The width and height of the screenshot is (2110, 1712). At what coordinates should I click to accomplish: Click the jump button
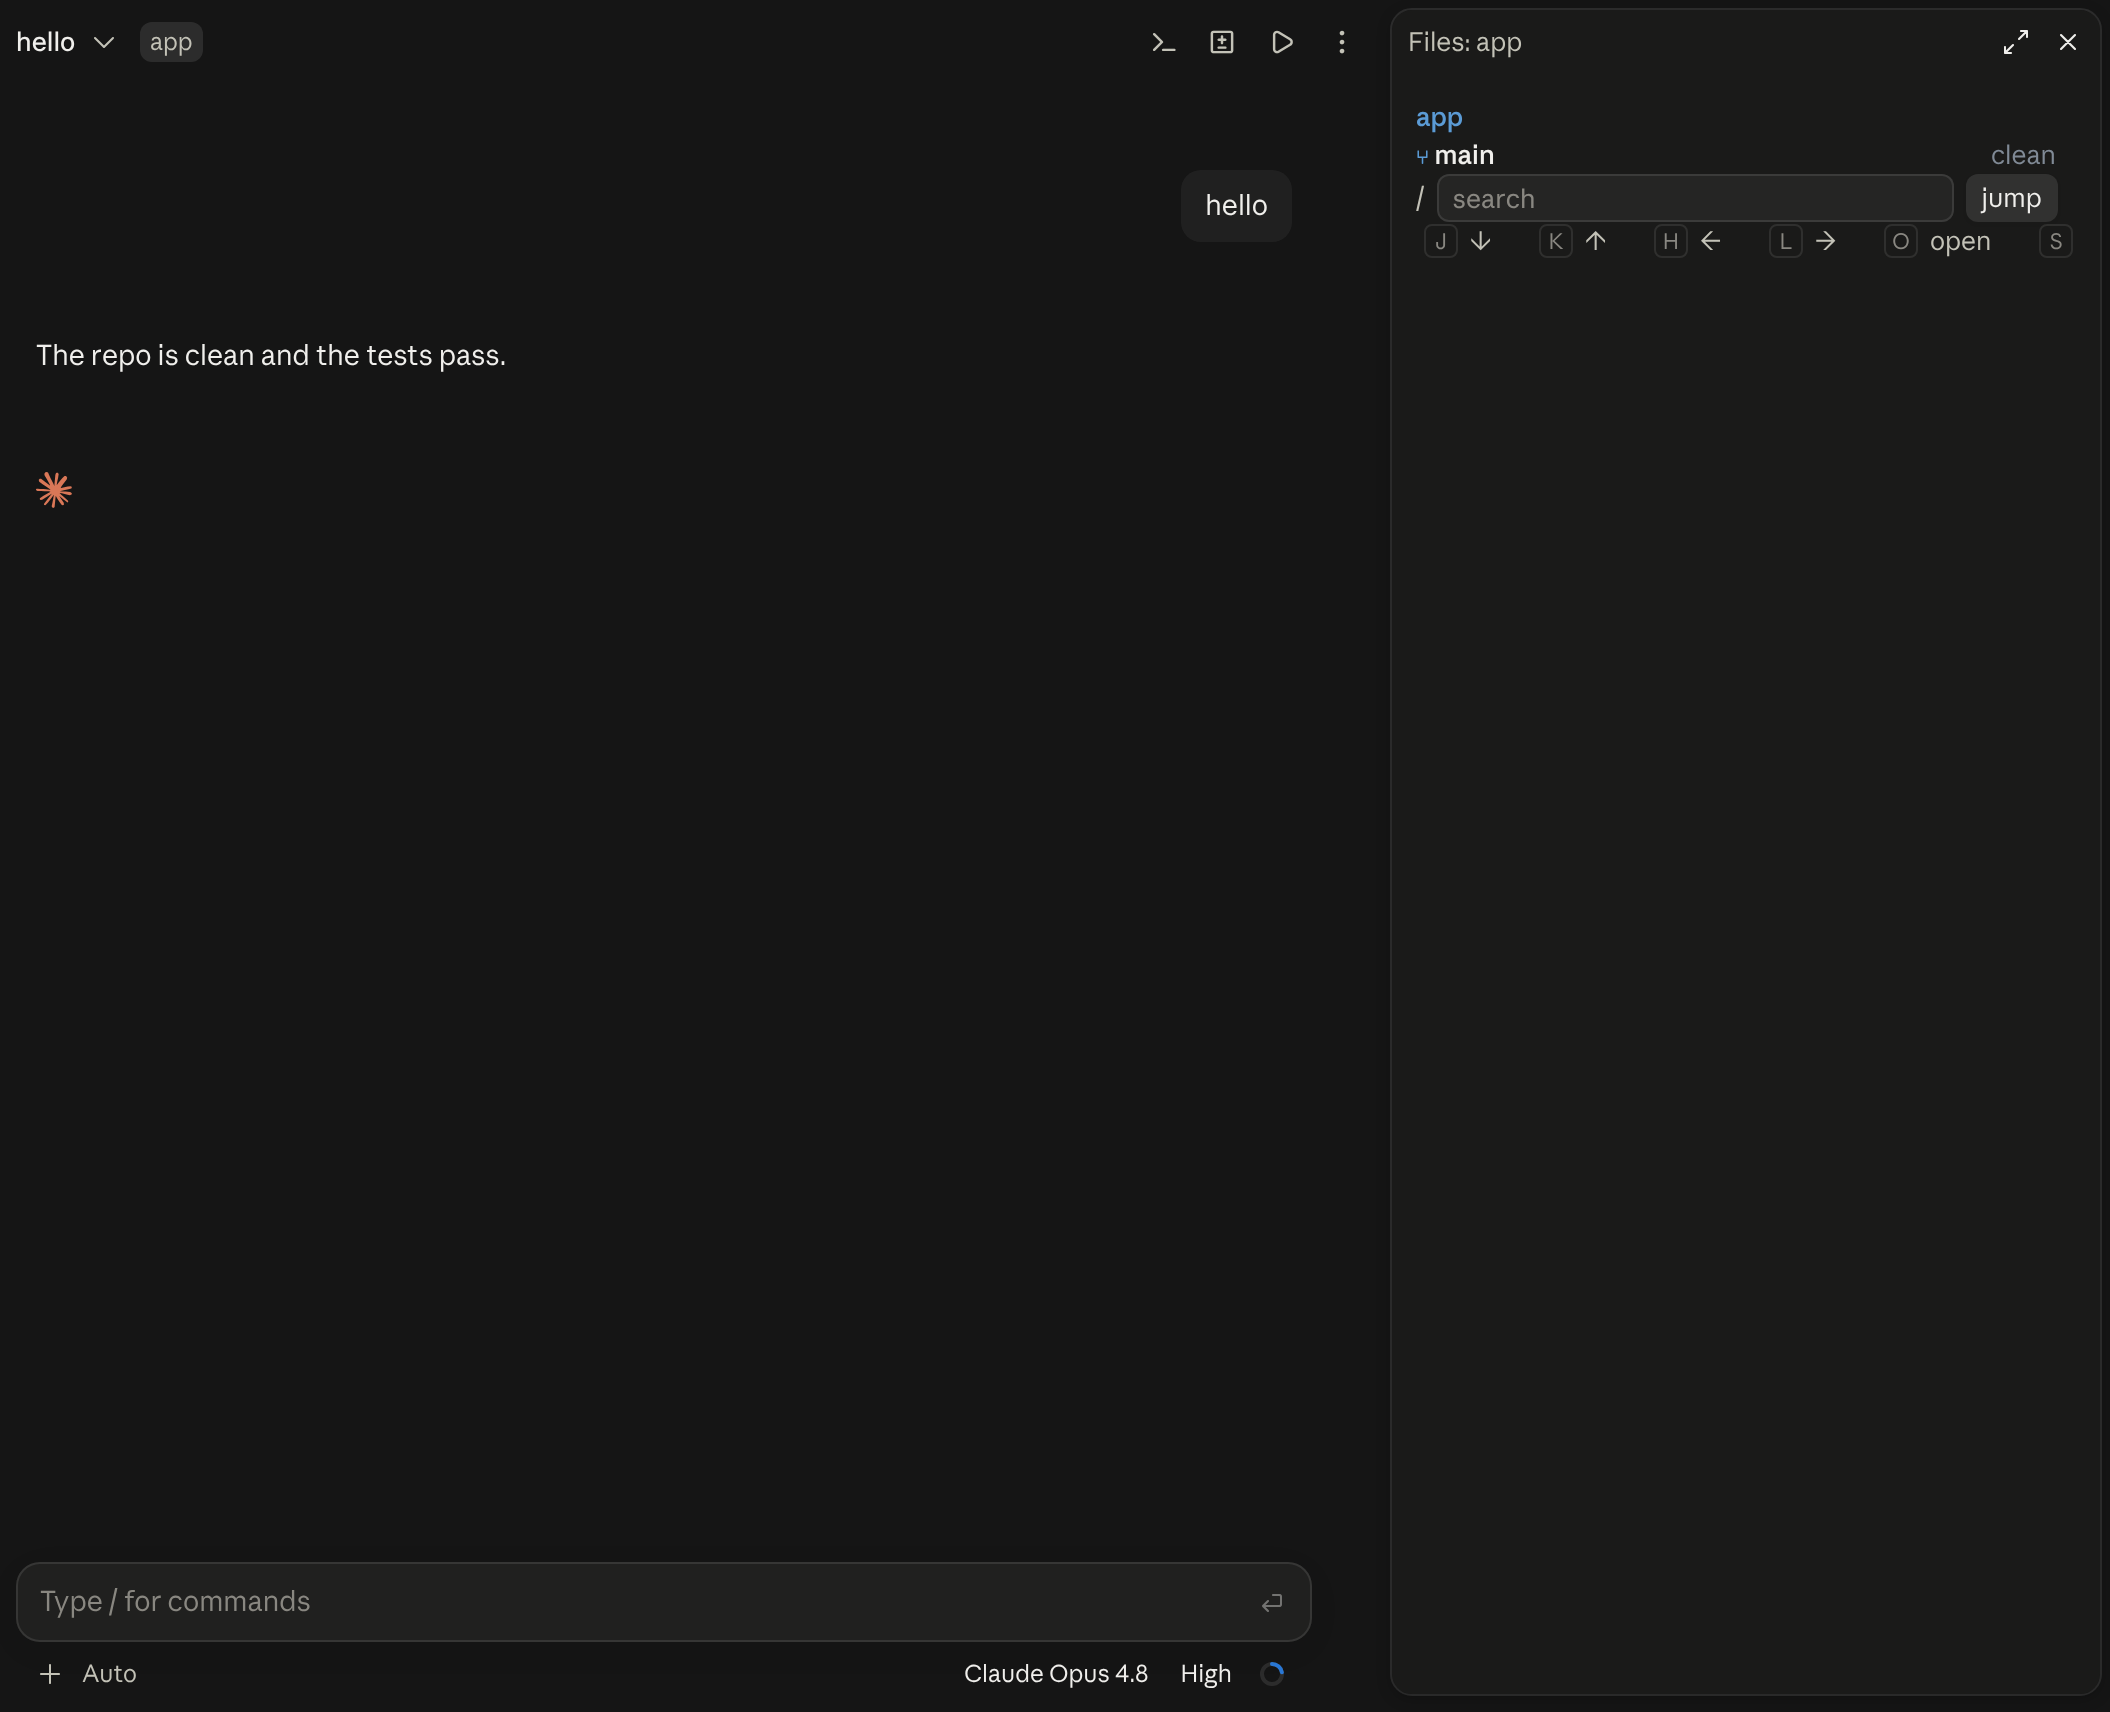click(x=2011, y=198)
